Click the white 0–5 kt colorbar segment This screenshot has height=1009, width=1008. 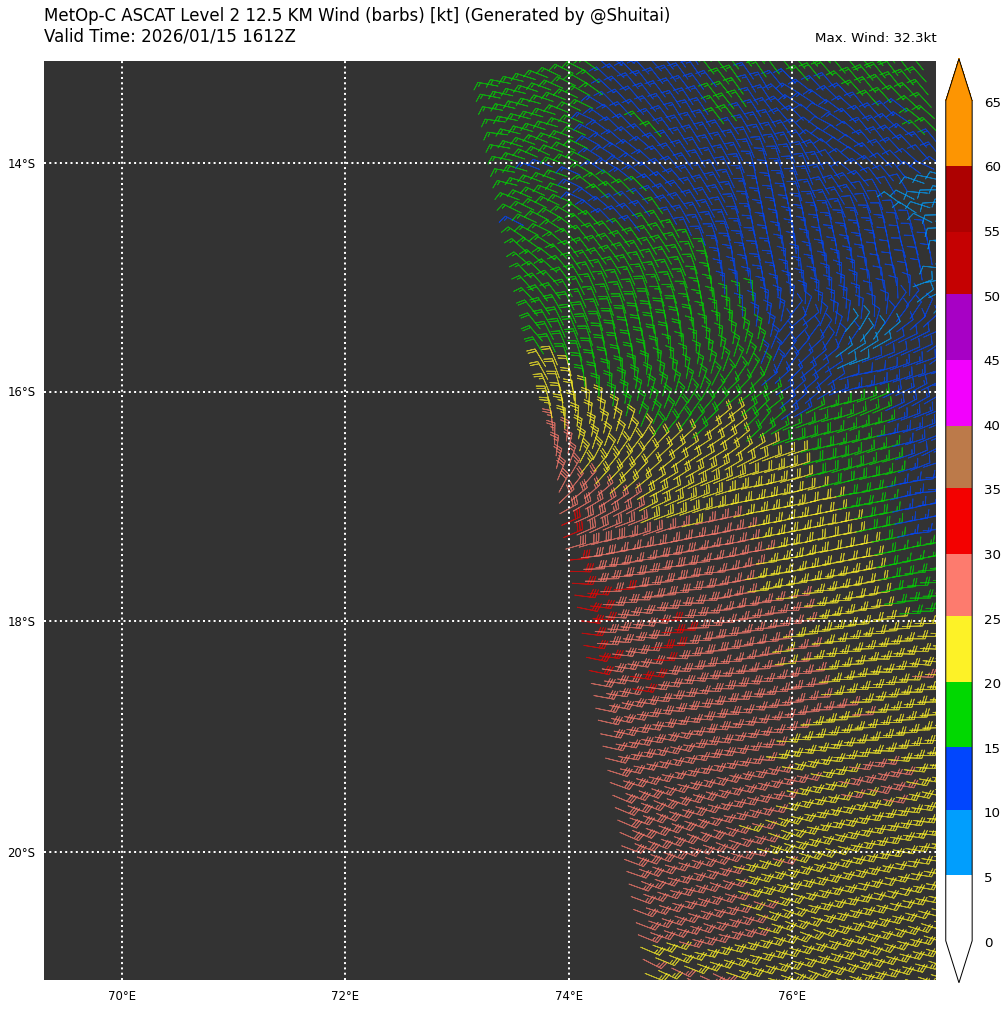(958, 907)
